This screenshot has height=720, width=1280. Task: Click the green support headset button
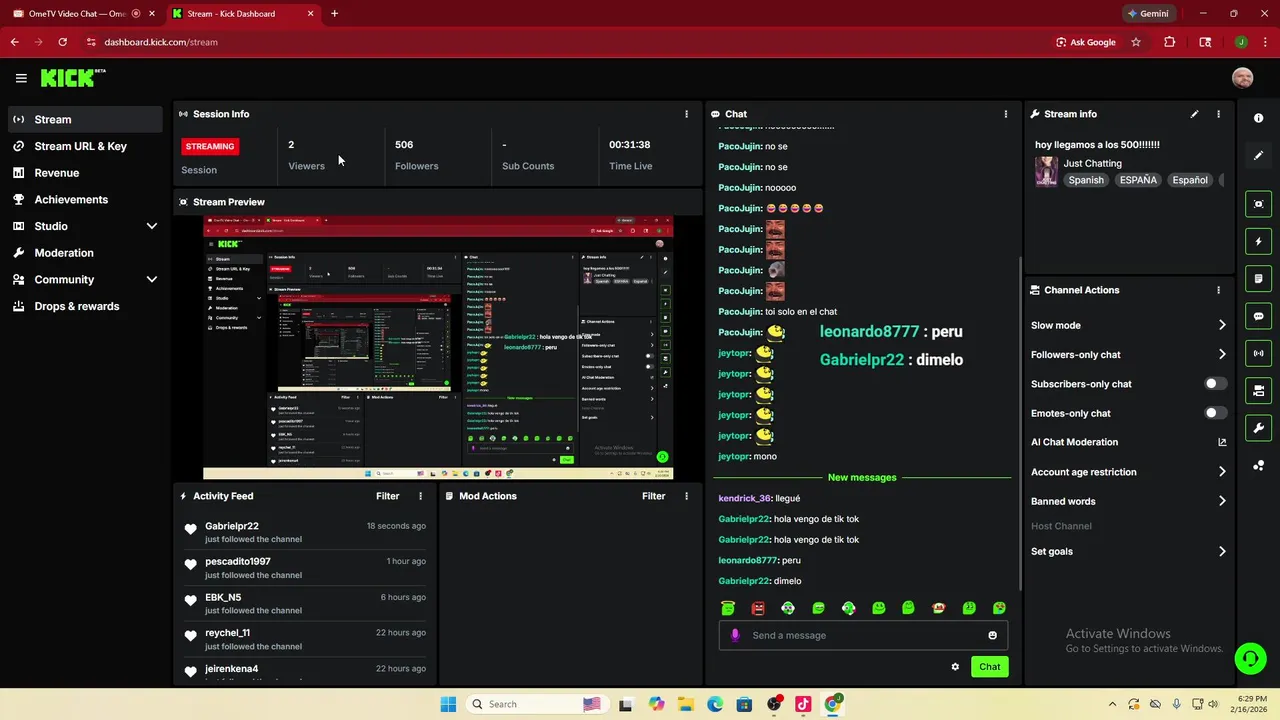(x=1250, y=658)
